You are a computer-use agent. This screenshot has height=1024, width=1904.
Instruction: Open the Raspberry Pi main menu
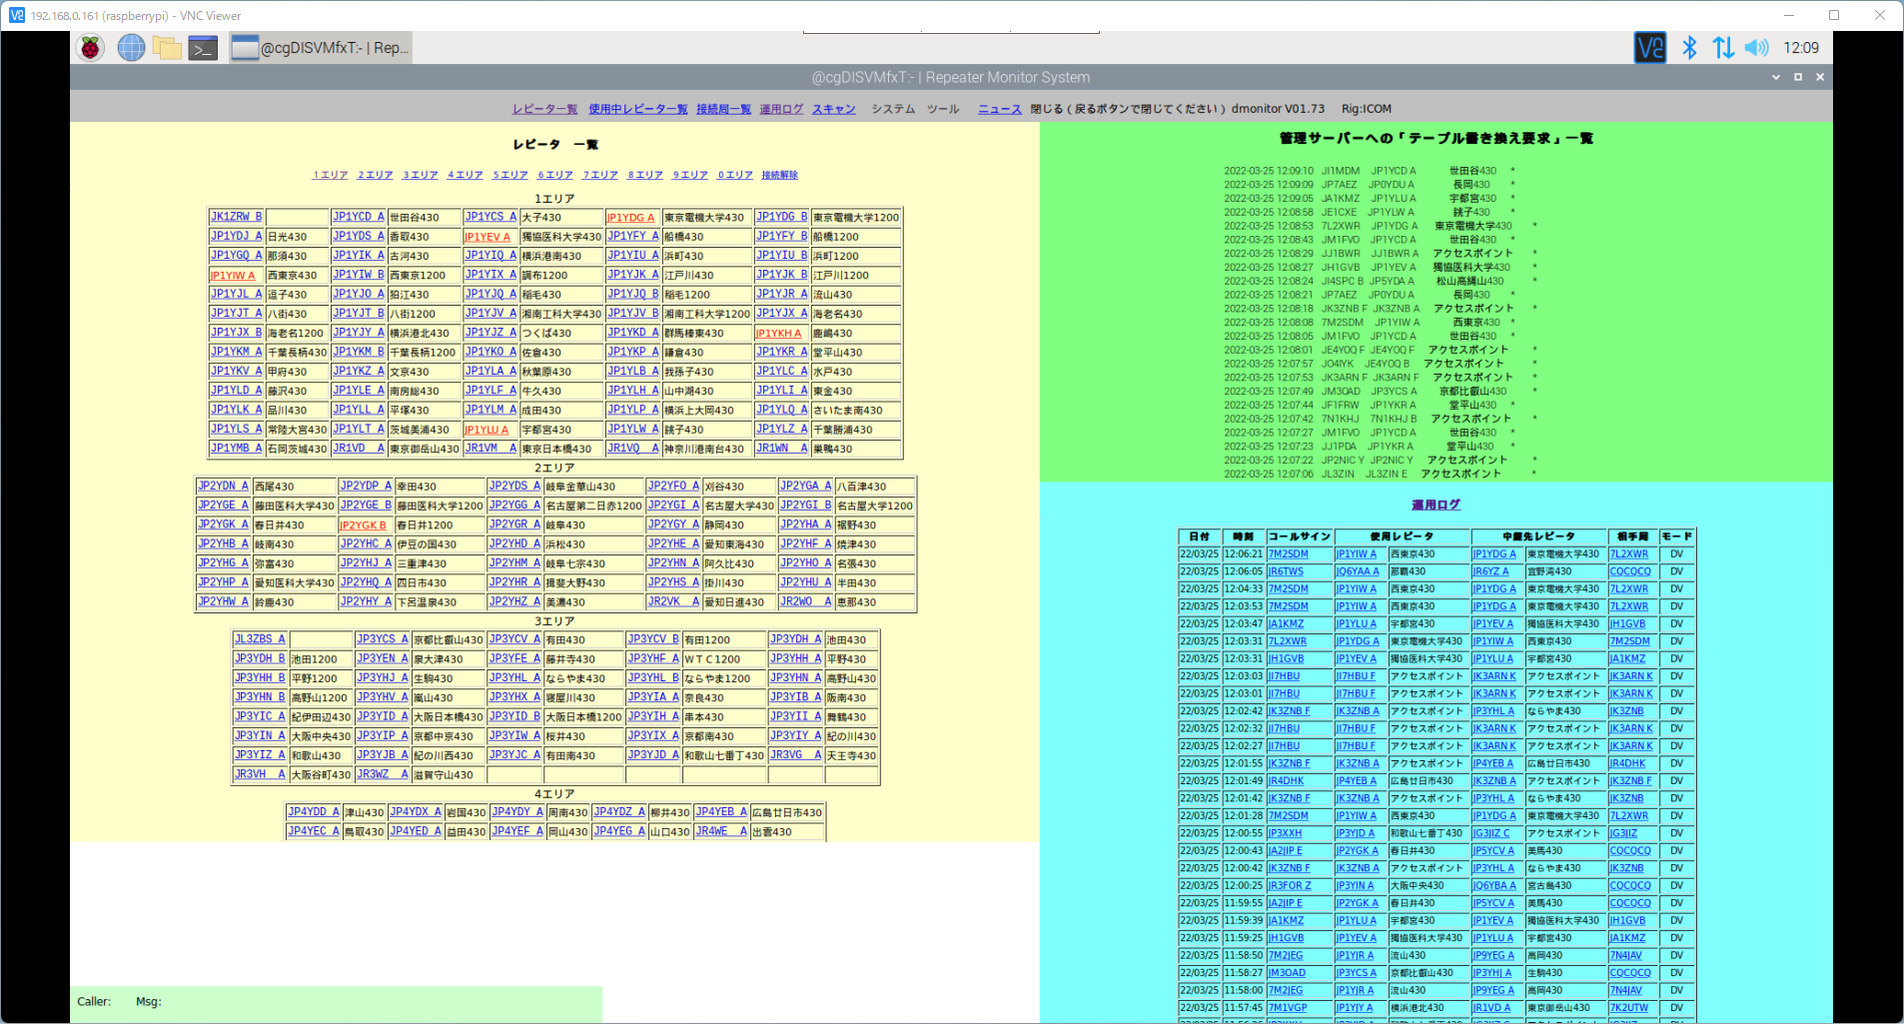91,47
